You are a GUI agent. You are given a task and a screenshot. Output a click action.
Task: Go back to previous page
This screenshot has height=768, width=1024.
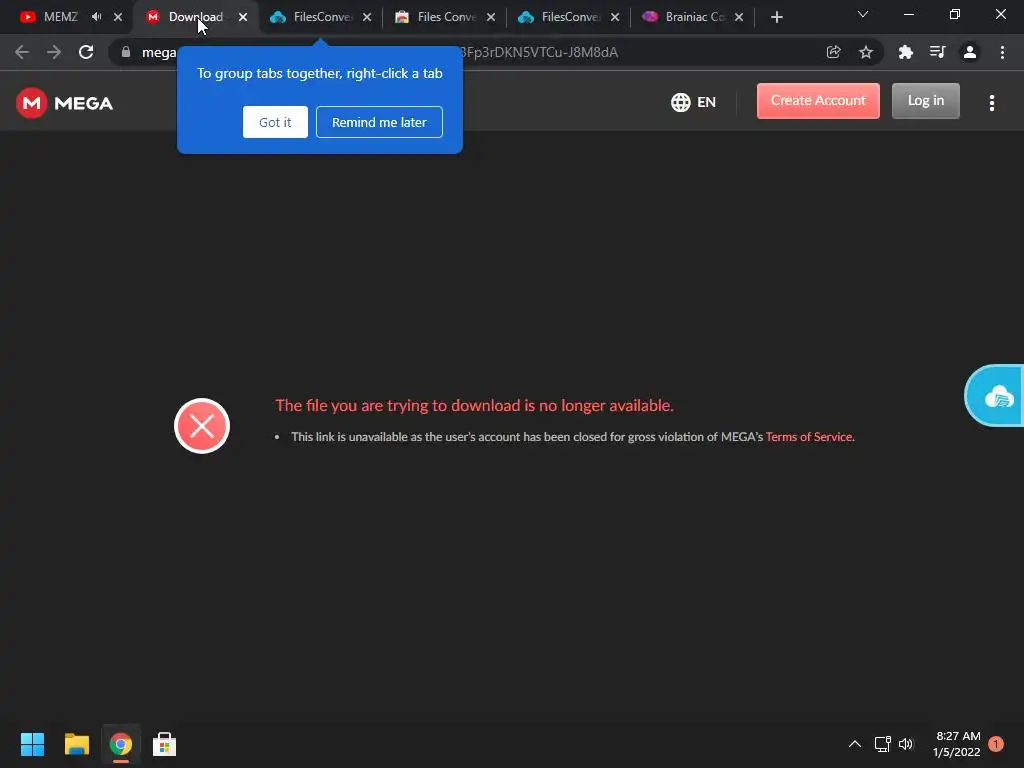tap(22, 52)
